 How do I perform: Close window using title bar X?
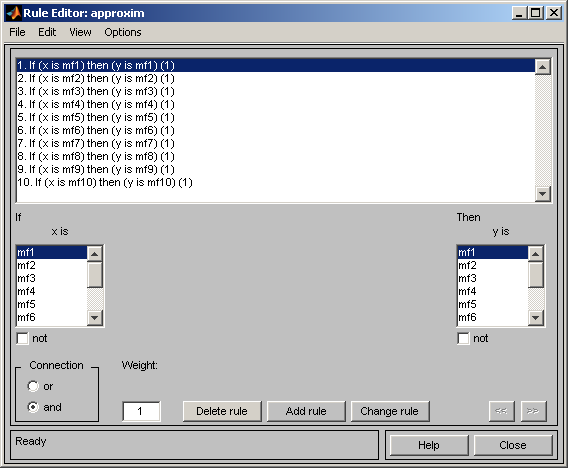(x=554, y=13)
